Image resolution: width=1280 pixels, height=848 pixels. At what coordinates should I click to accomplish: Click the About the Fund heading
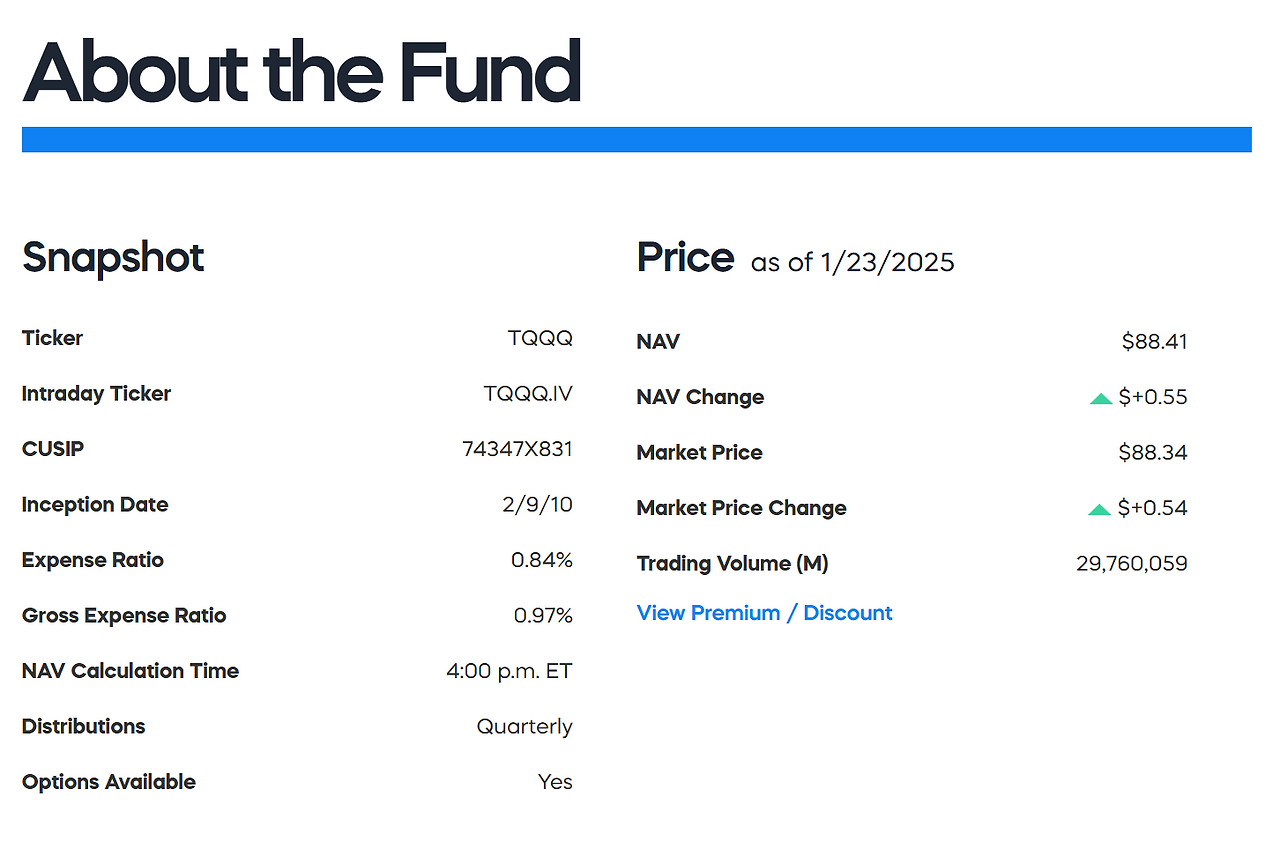(x=301, y=72)
